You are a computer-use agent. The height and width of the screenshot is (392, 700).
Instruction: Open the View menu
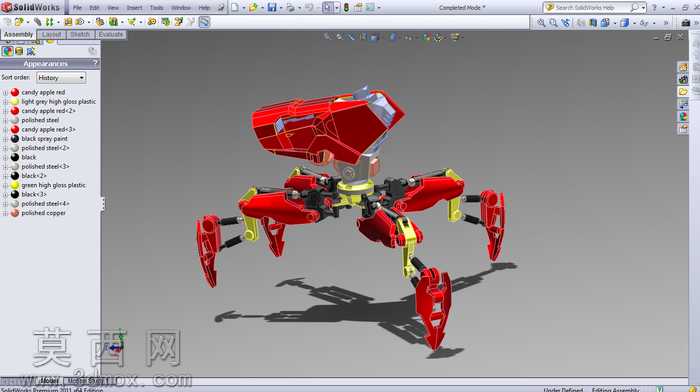pyautogui.click(x=113, y=8)
